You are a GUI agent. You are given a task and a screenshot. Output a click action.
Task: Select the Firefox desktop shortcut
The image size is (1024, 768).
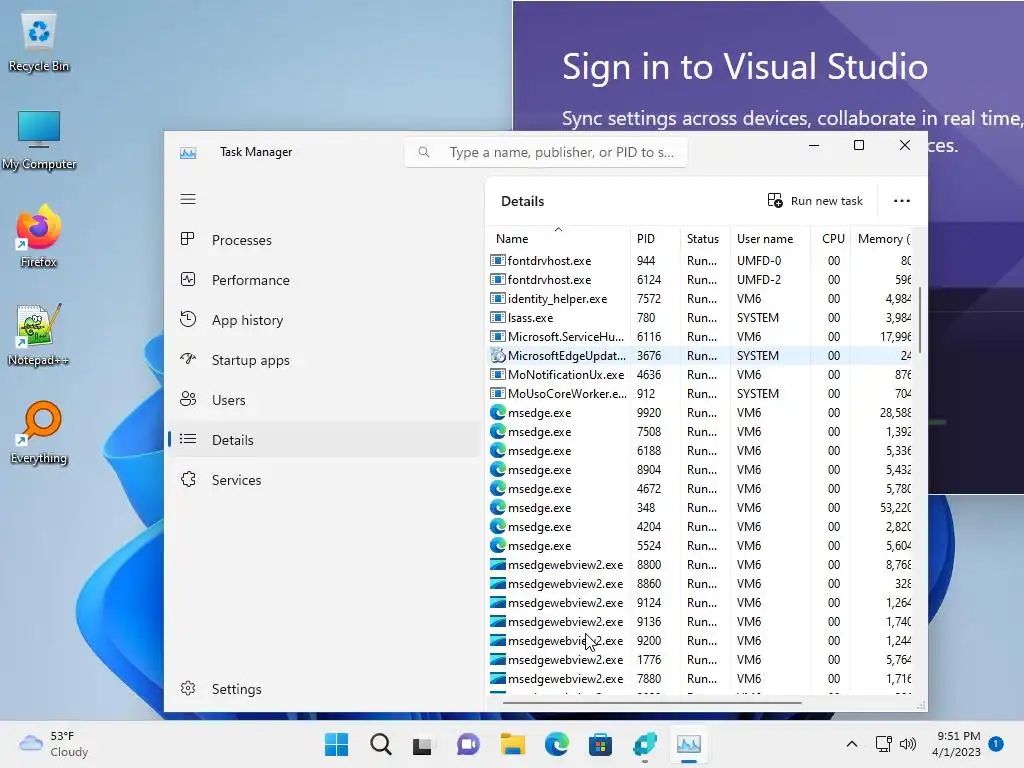pos(39,236)
